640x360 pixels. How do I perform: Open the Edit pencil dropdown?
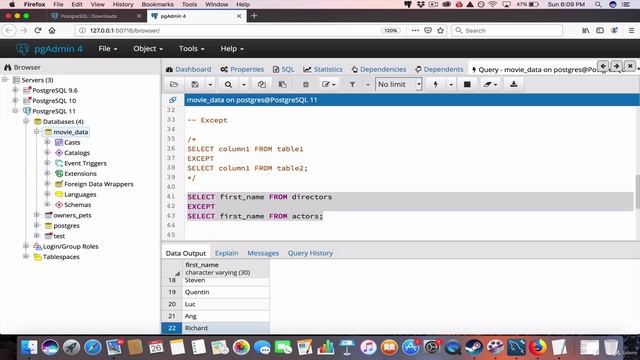(x=329, y=84)
